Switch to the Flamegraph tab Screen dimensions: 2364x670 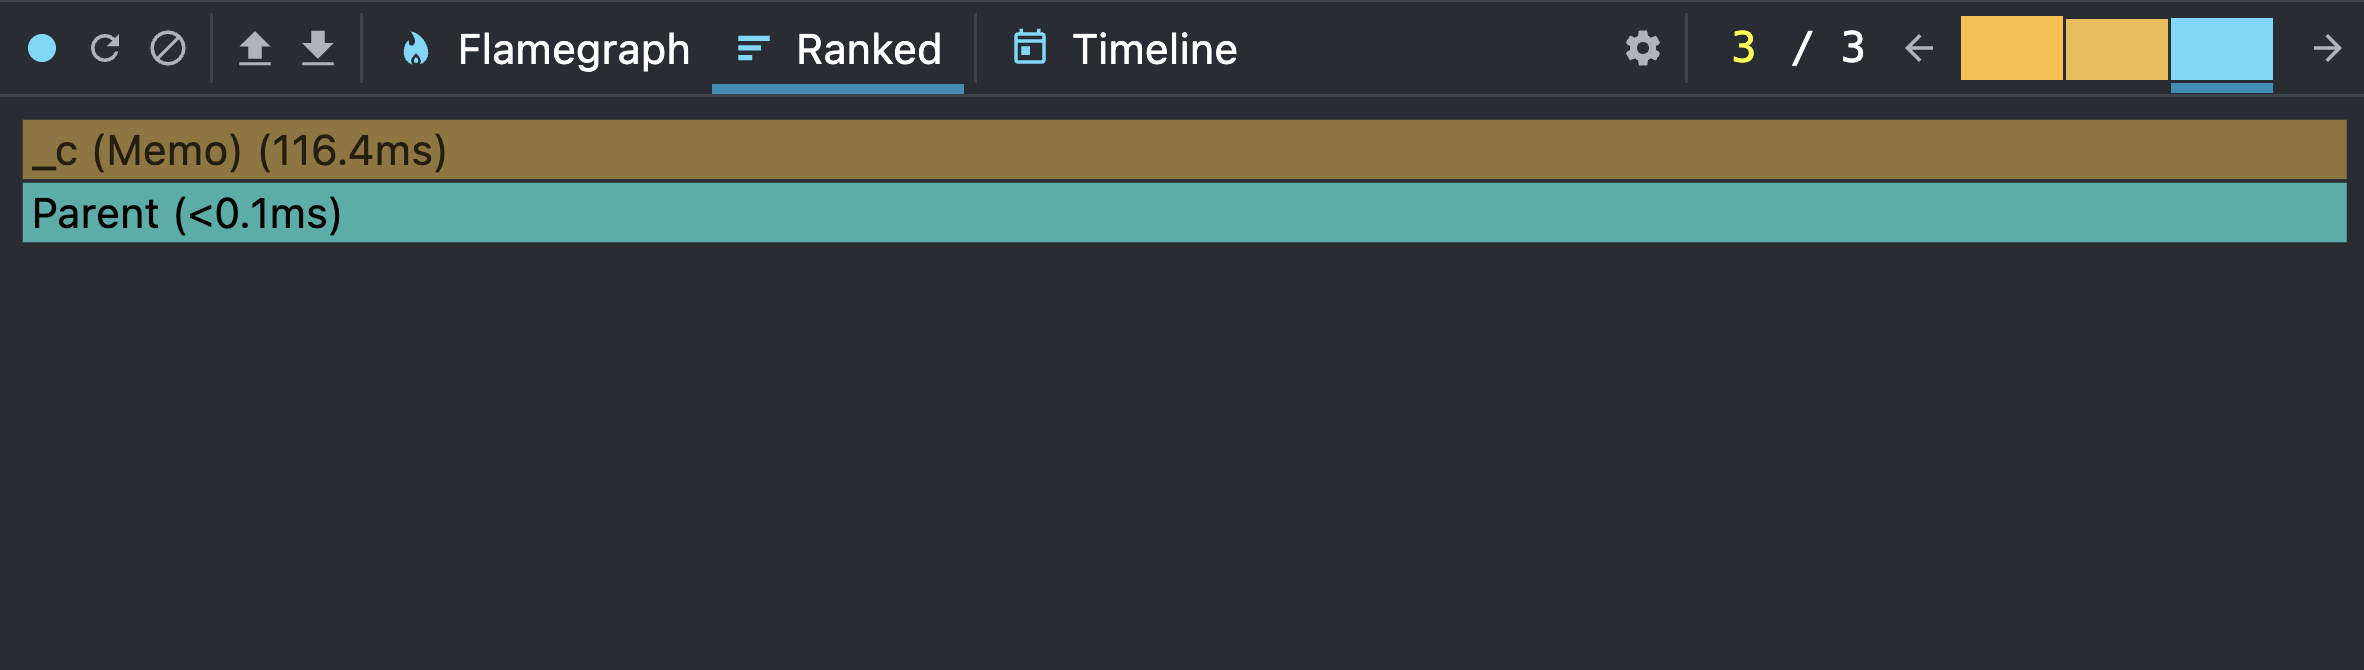(573, 49)
